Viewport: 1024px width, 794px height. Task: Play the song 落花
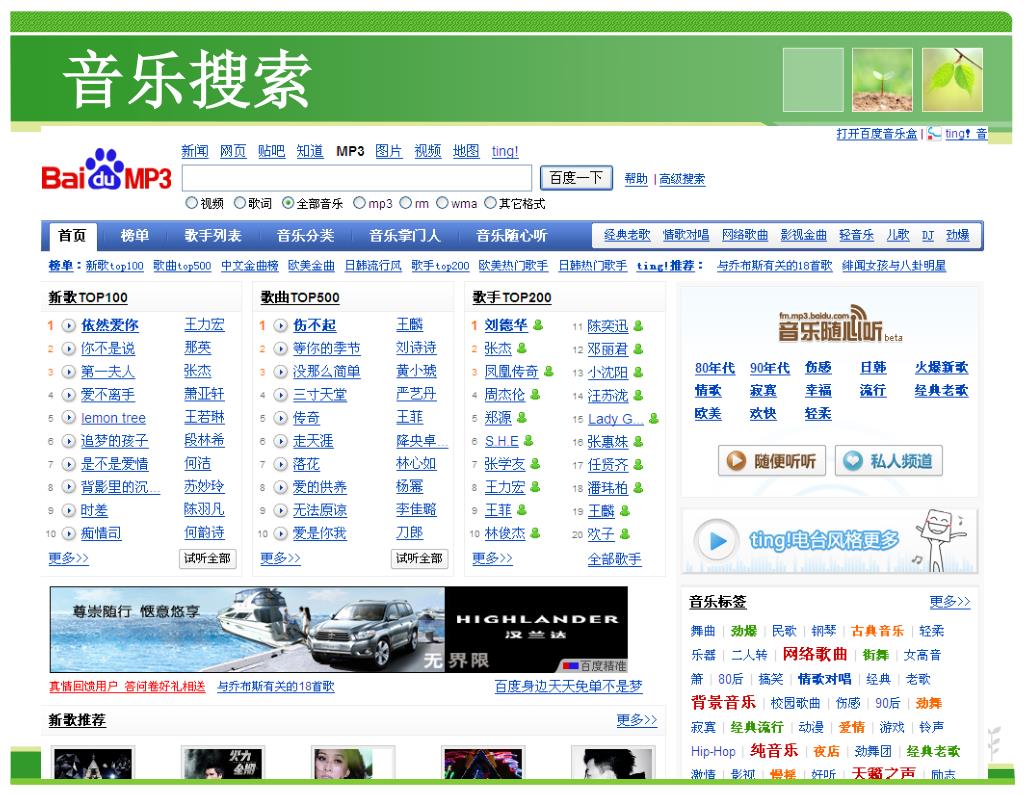[281, 464]
